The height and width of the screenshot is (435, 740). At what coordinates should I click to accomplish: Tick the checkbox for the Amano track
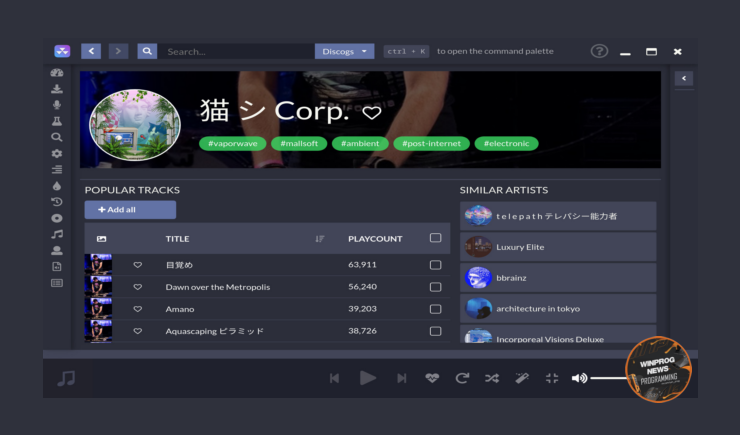(435, 309)
